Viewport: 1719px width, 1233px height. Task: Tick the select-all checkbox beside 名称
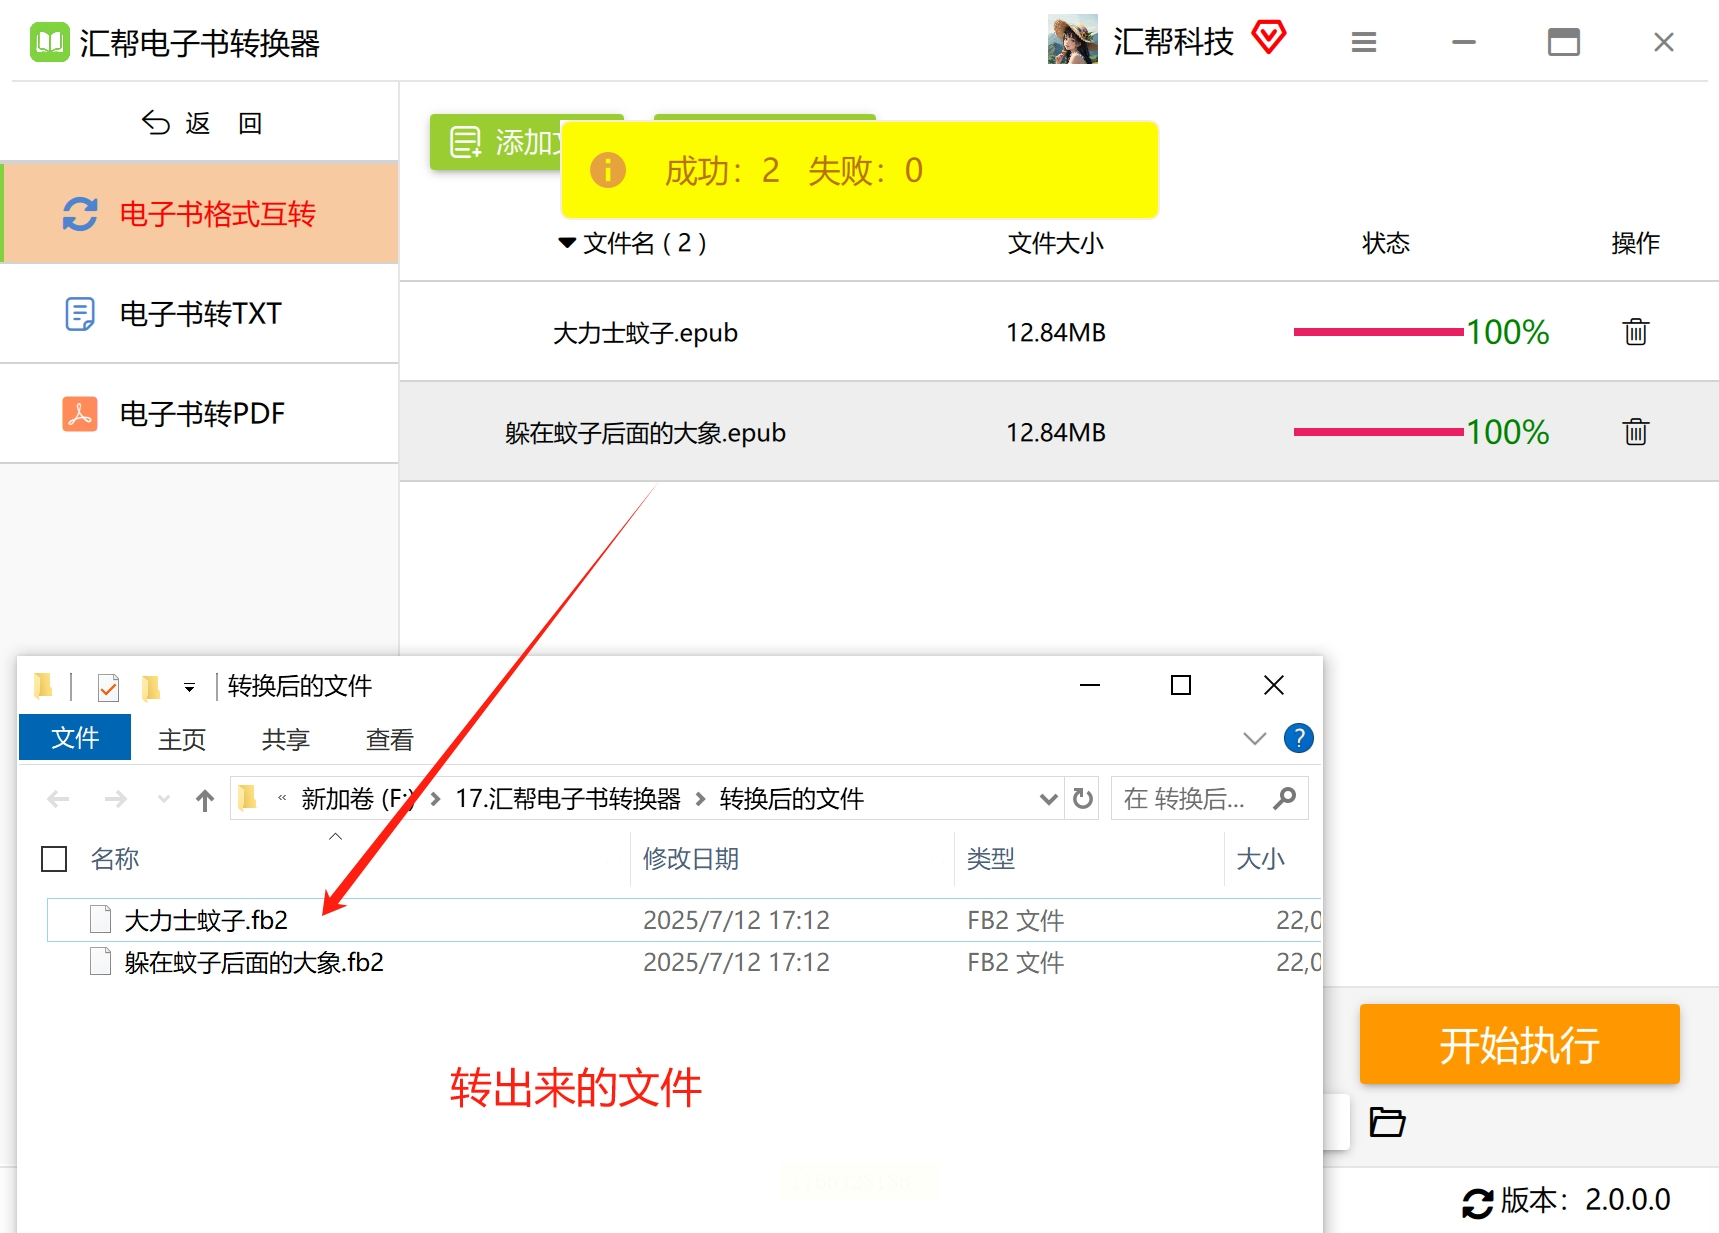click(54, 859)
